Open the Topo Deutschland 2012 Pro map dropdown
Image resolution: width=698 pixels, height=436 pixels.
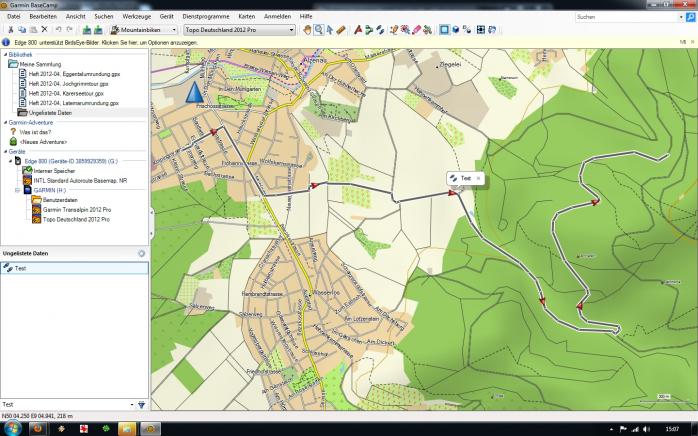pos(240,30)
